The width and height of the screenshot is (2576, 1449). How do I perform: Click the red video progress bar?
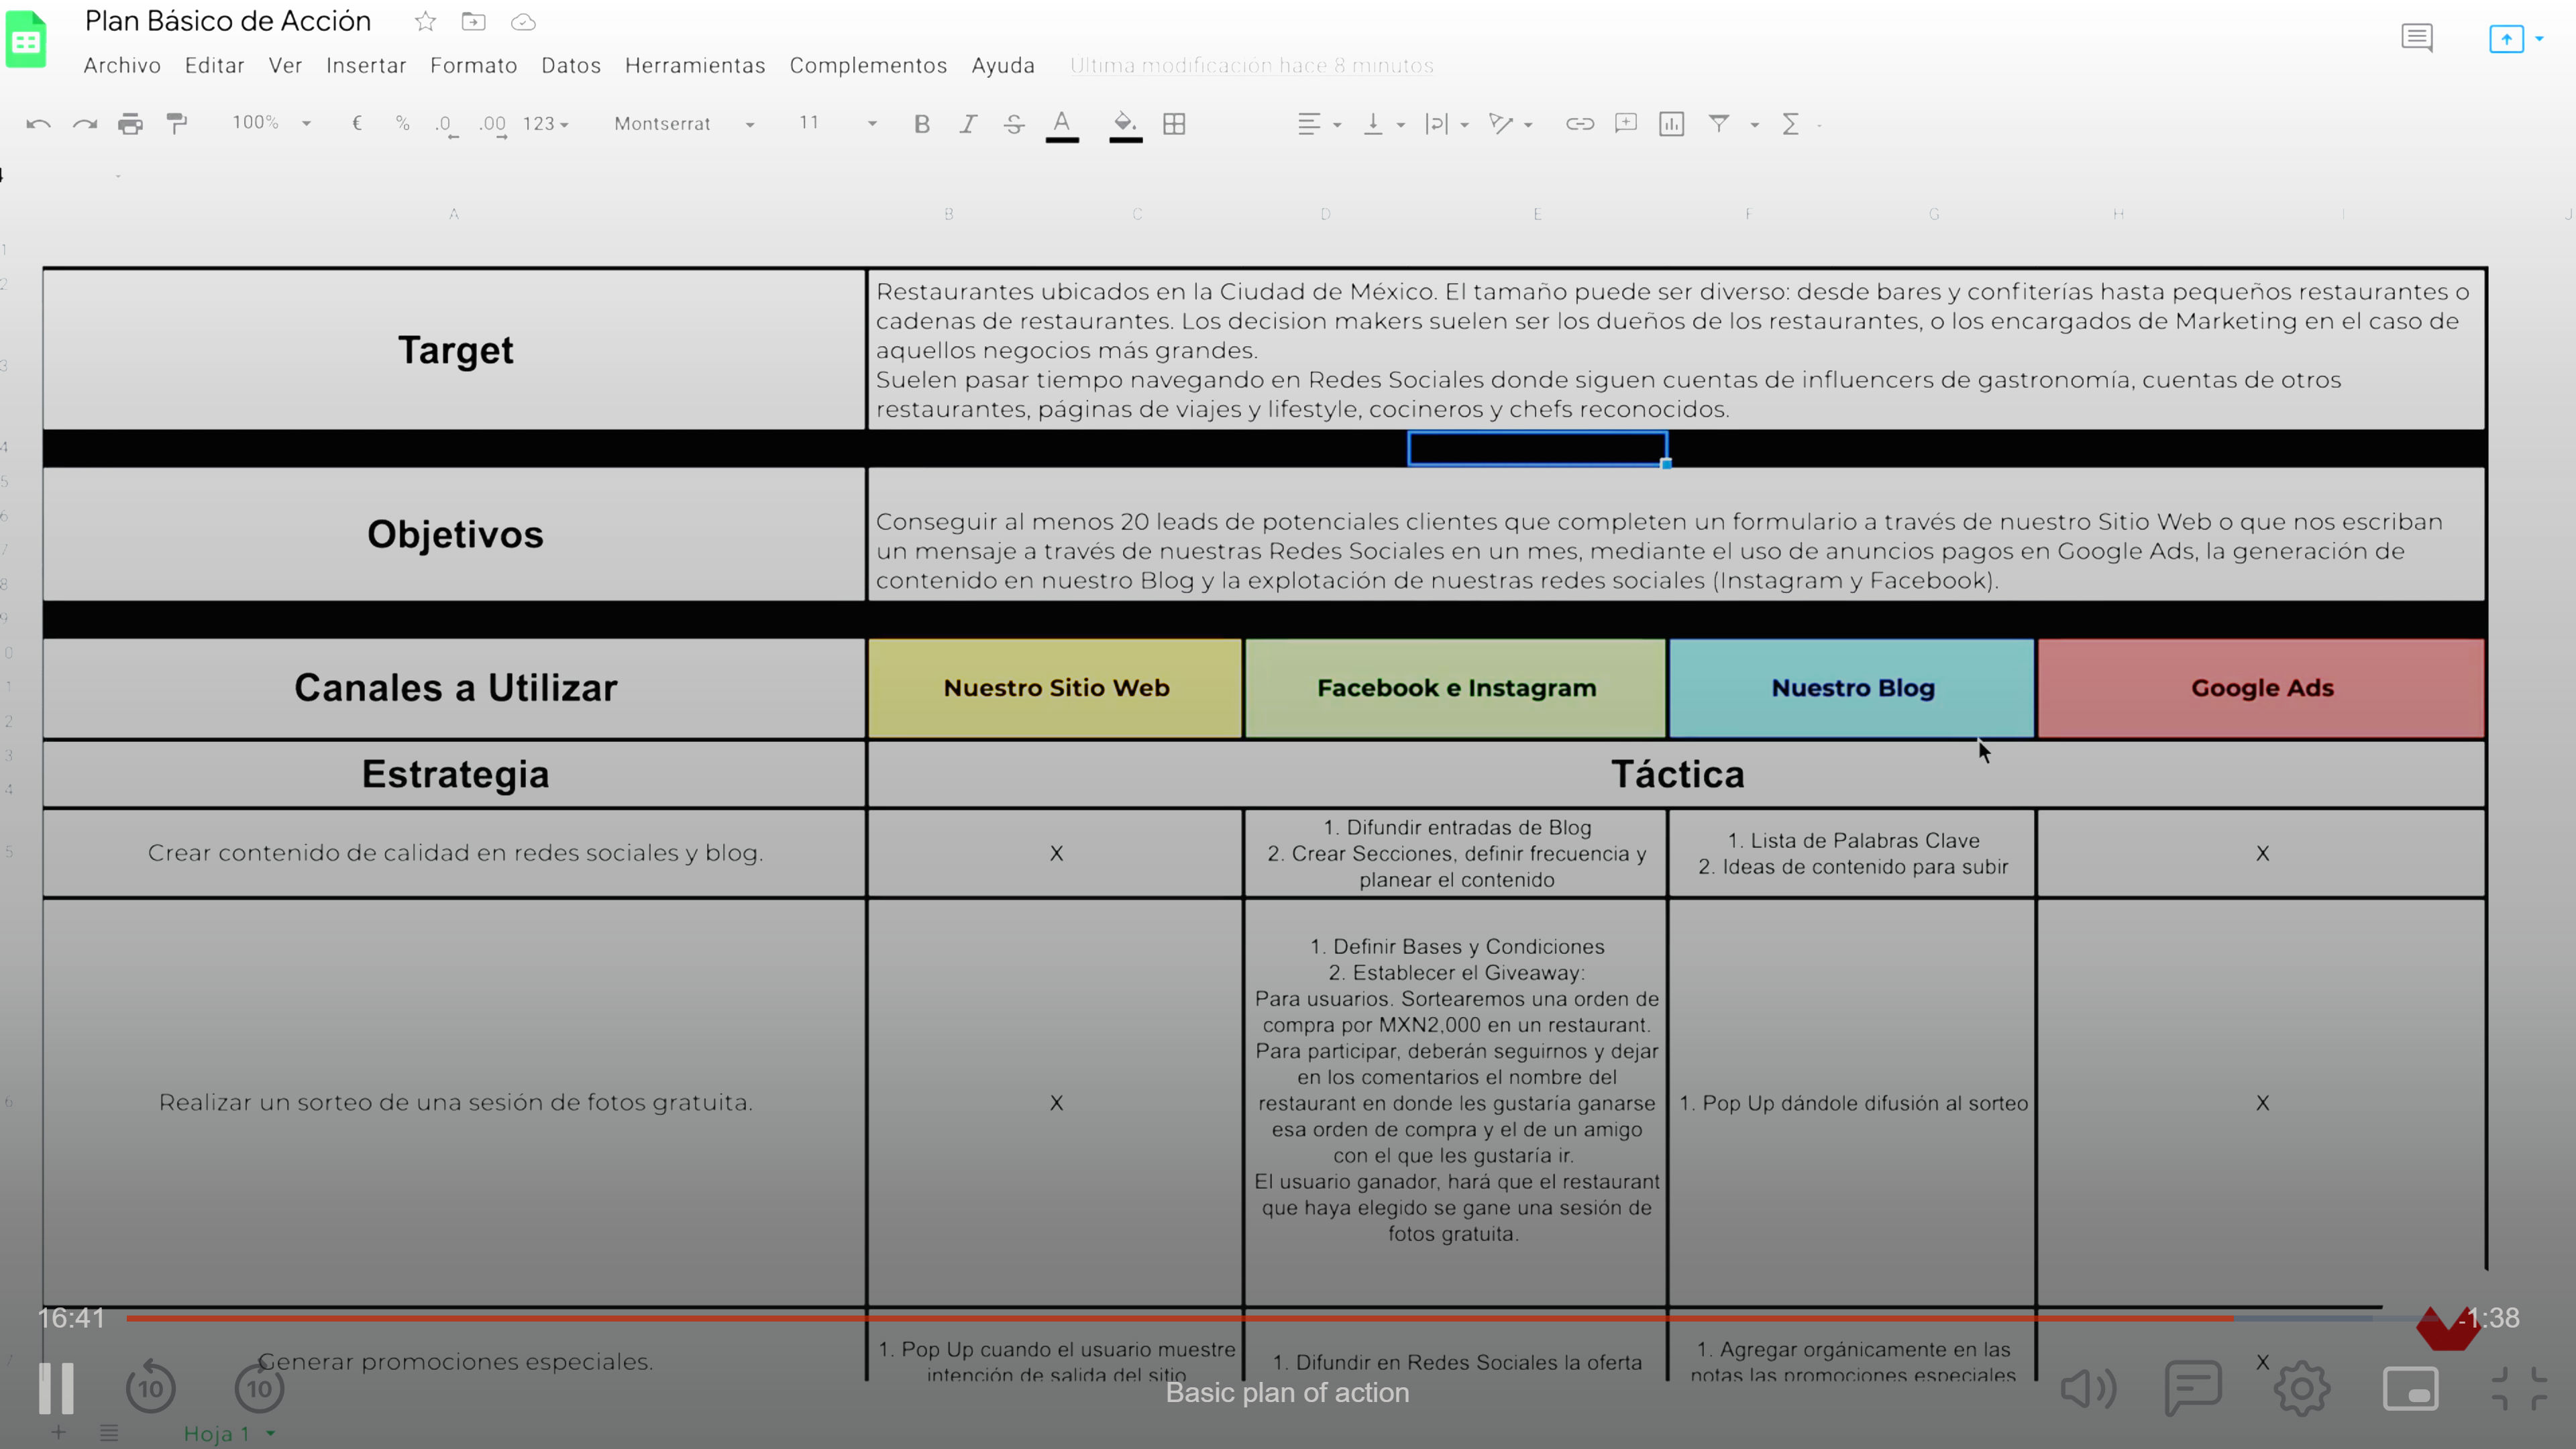[x=1180, y=1318]
